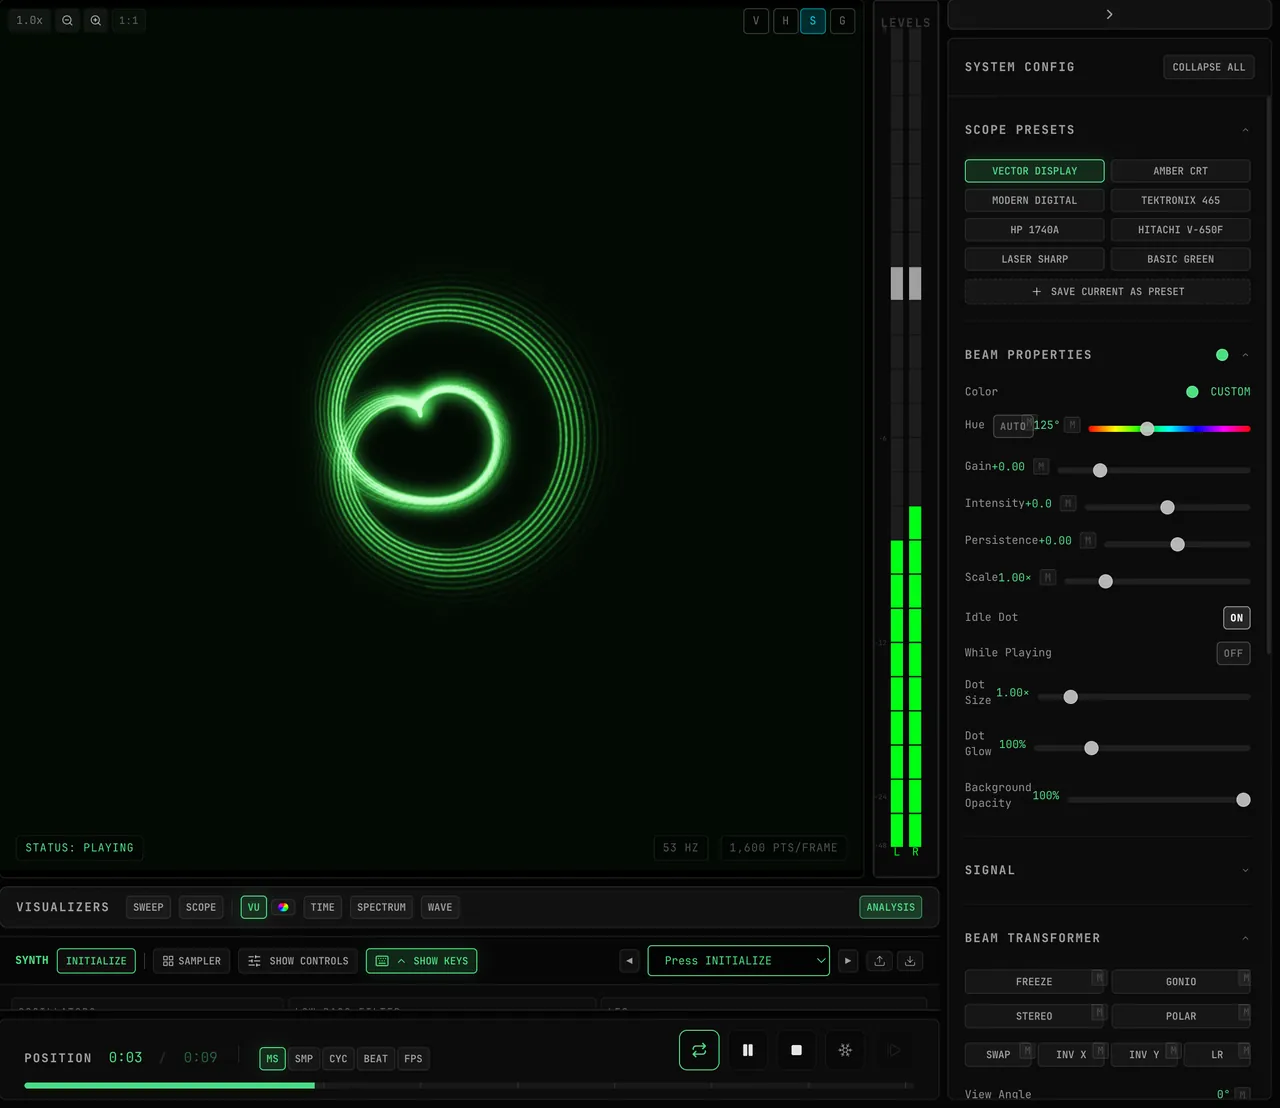Click the M button beside Gain

1041,466
